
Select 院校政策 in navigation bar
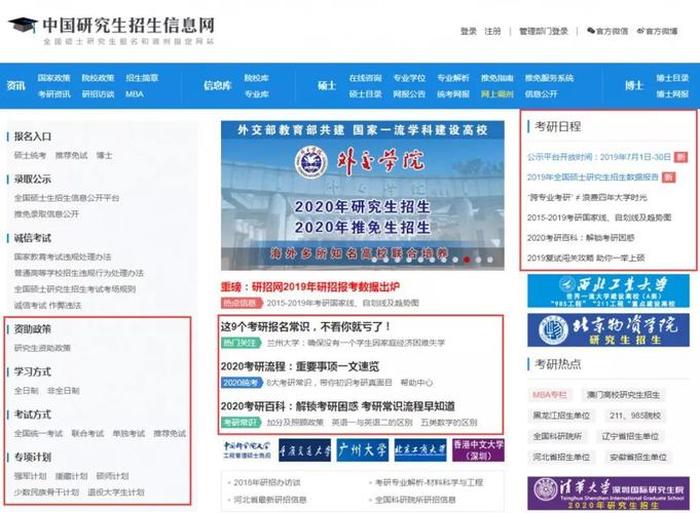point(98,78)
